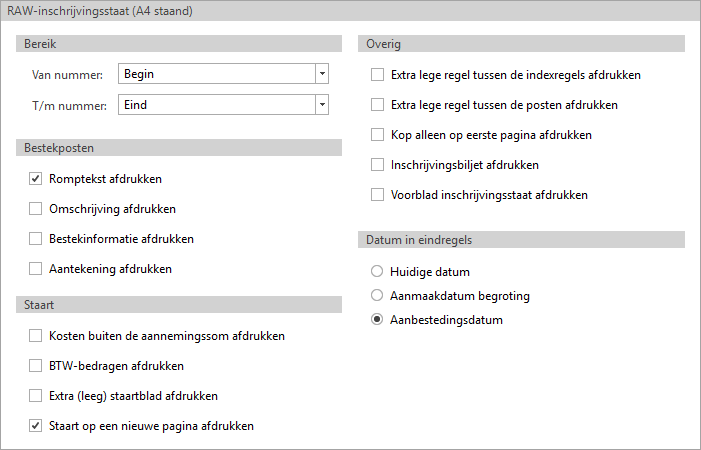Screen dimensions: 701x450
Task: Uncheck Romptekst afdrukken checkbox
Action: (x=36, y=179)
